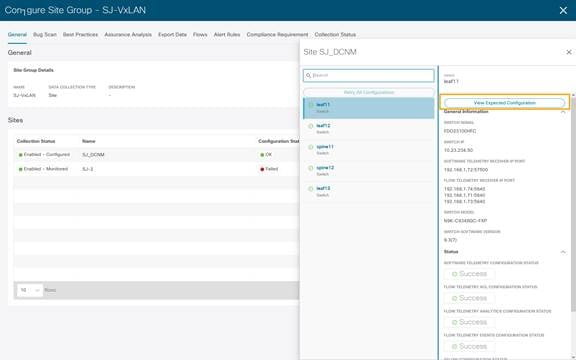
Task: Open the Alert Rules tab
Action: pyautogui.click(x=227, y=35)
